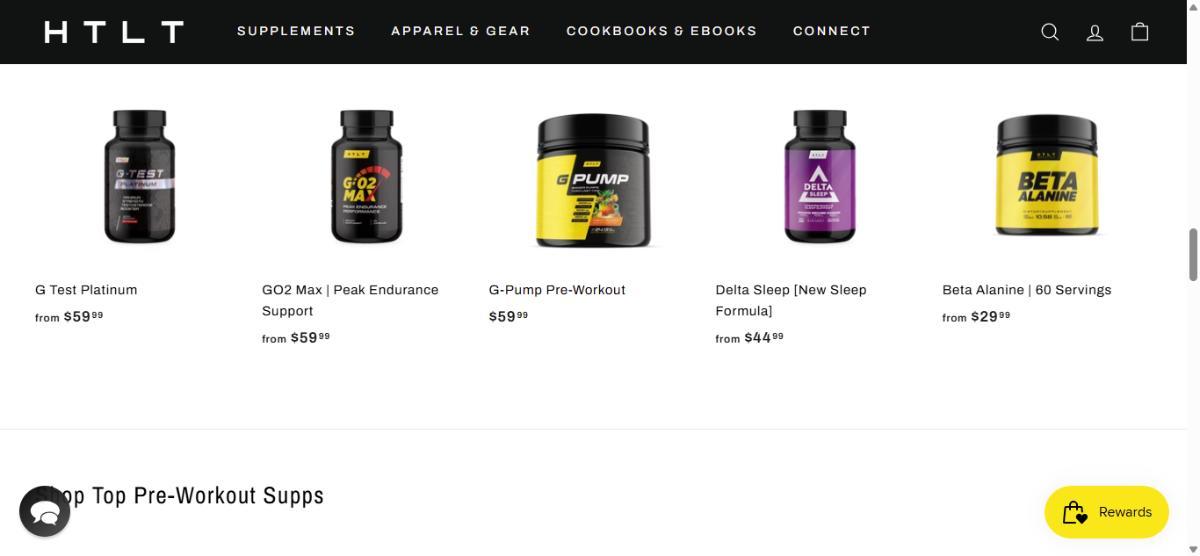1200x556 pixels.
Task: Select the G-Pump tub product image
Action: coord(593,180)
